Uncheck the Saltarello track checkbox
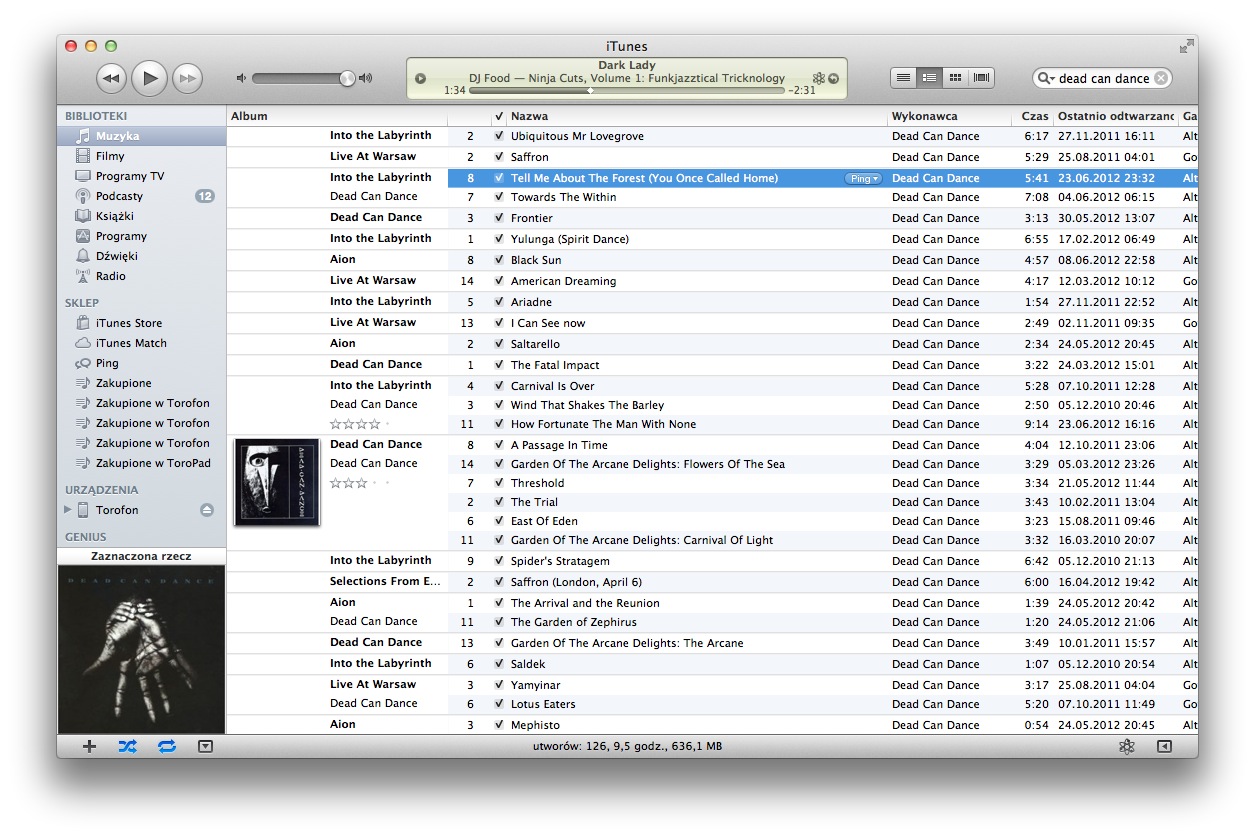1255x837 pixels. click(499, 344)
